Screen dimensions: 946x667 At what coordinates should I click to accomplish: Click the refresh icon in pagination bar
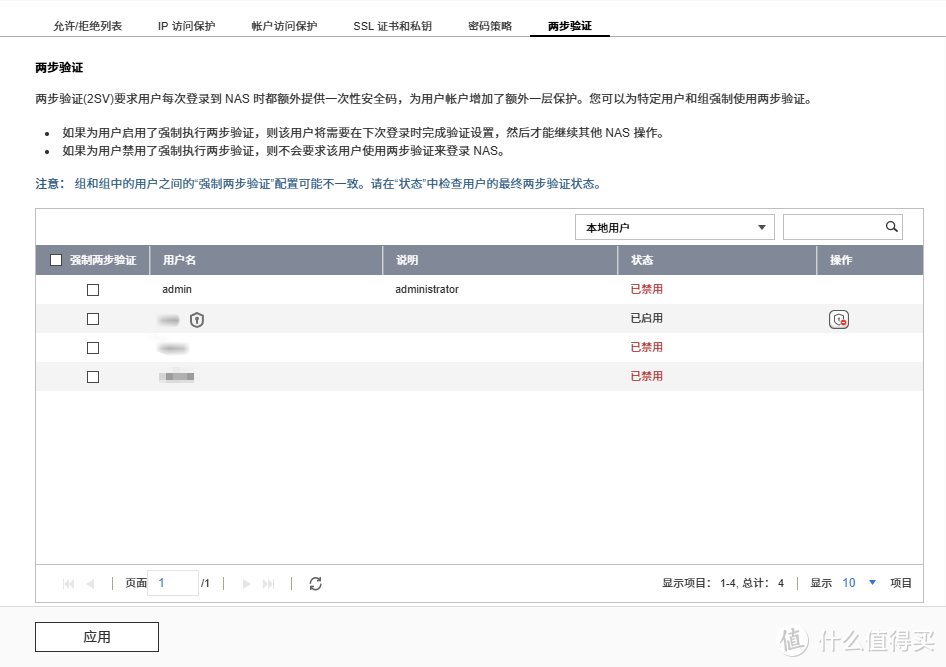pyautogui.click(x=316, y=583)
